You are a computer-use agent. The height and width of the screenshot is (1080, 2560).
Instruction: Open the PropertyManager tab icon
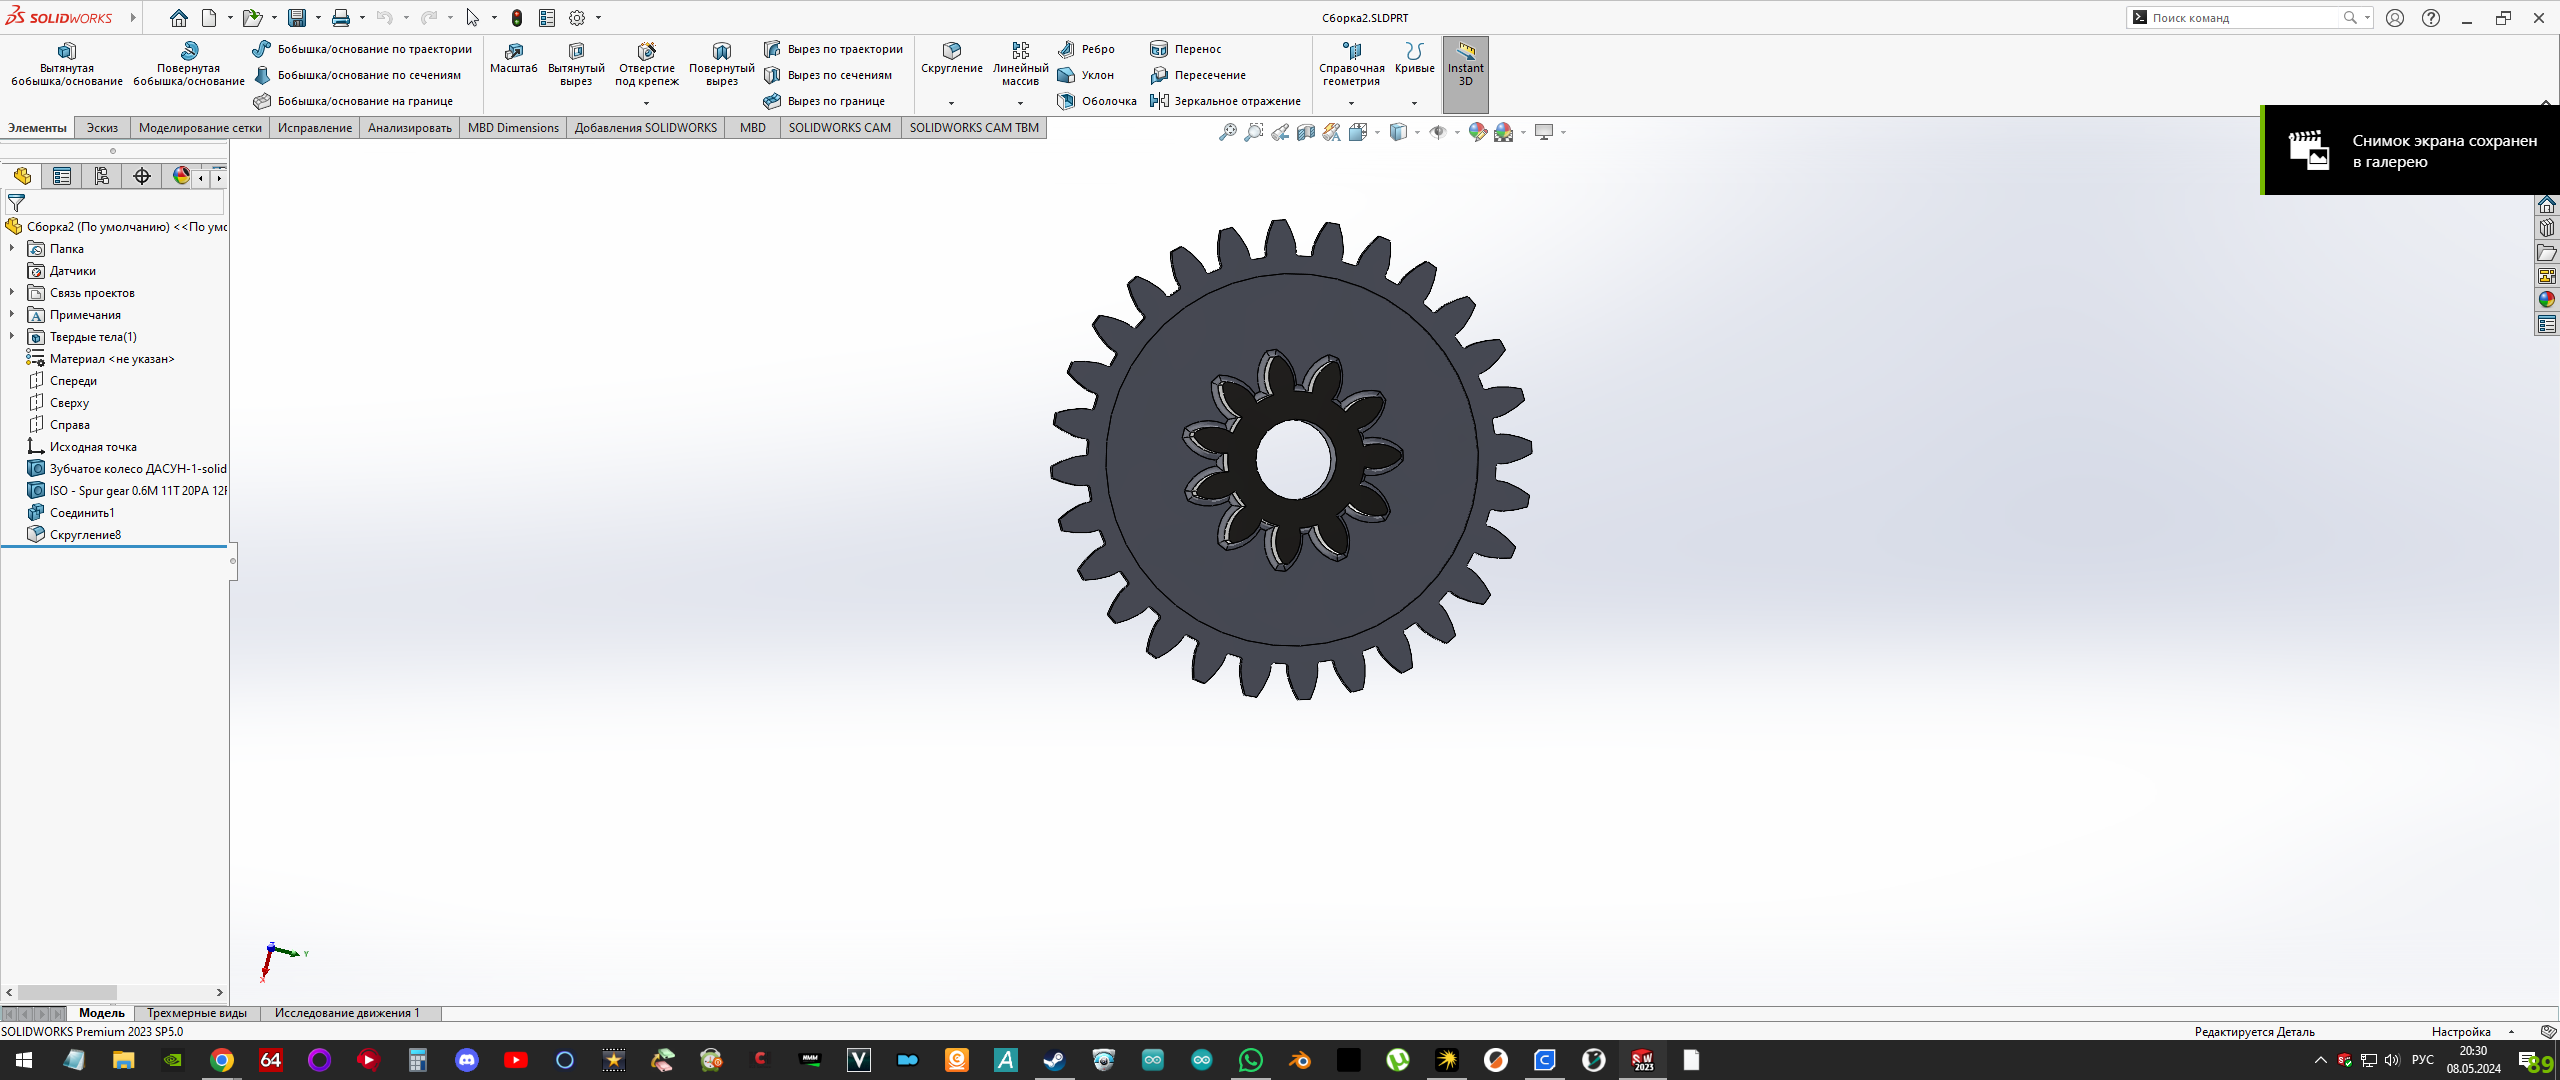pyautogui.click(x=62, y=177)
